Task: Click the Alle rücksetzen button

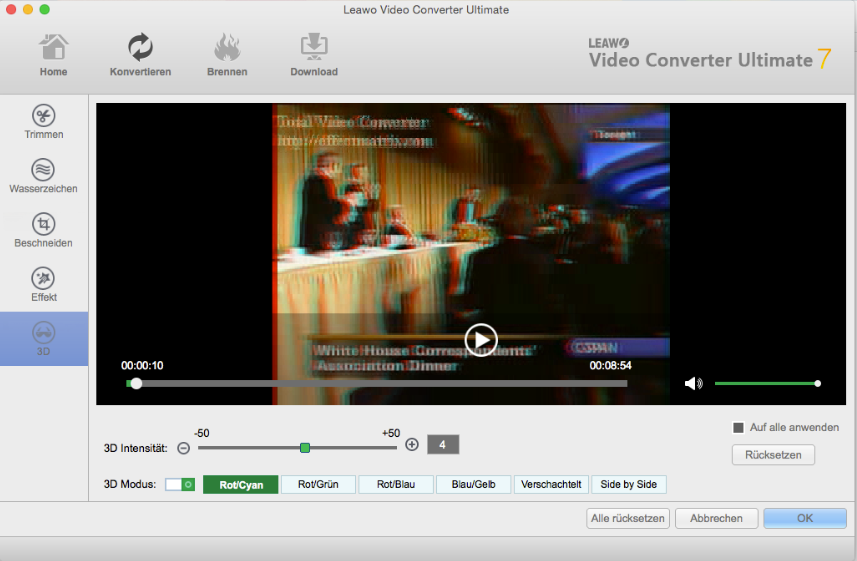Action: [627, 518]
